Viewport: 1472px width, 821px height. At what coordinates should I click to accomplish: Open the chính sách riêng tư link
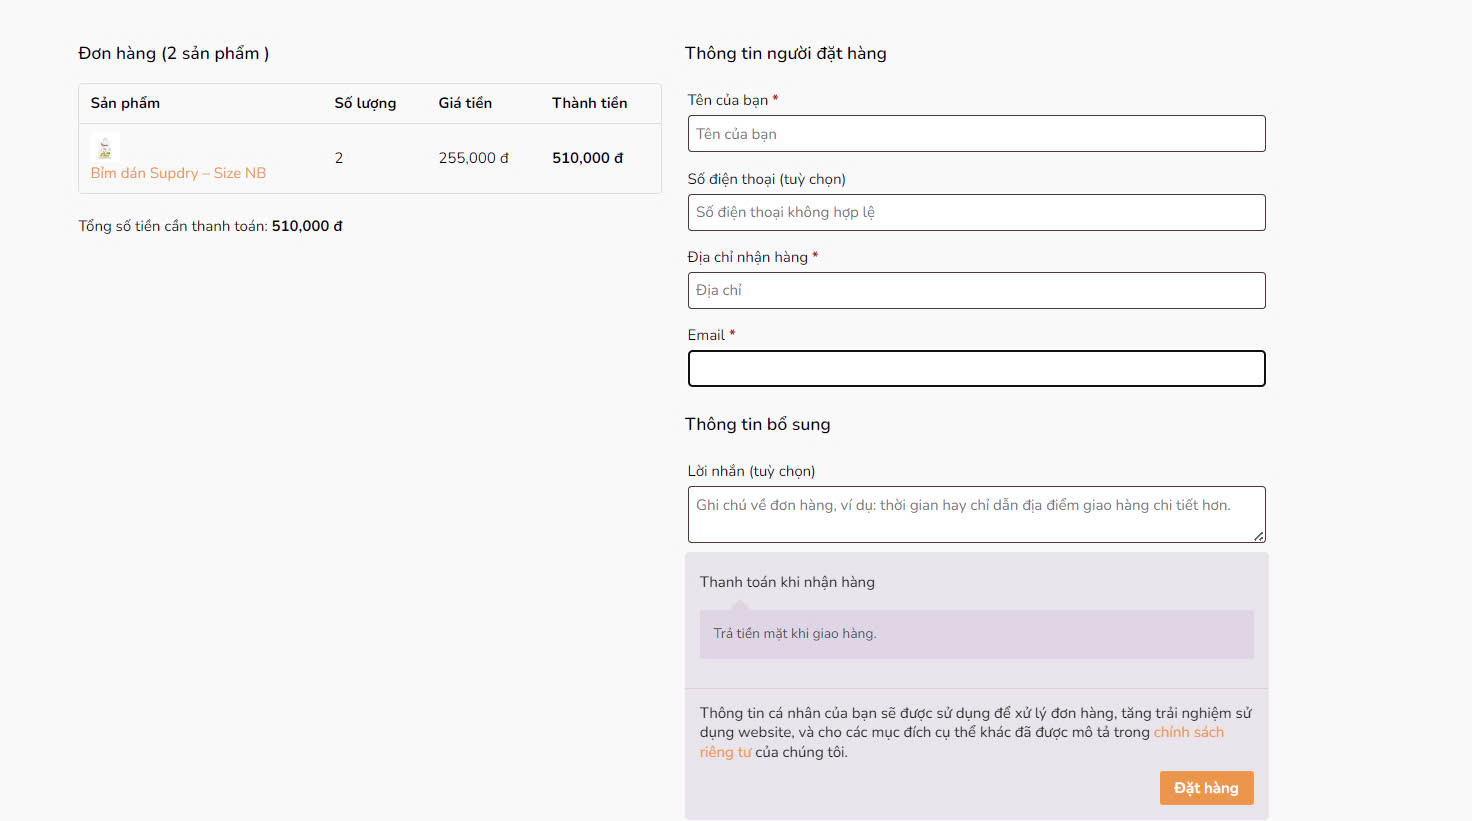click(1188, 733)
